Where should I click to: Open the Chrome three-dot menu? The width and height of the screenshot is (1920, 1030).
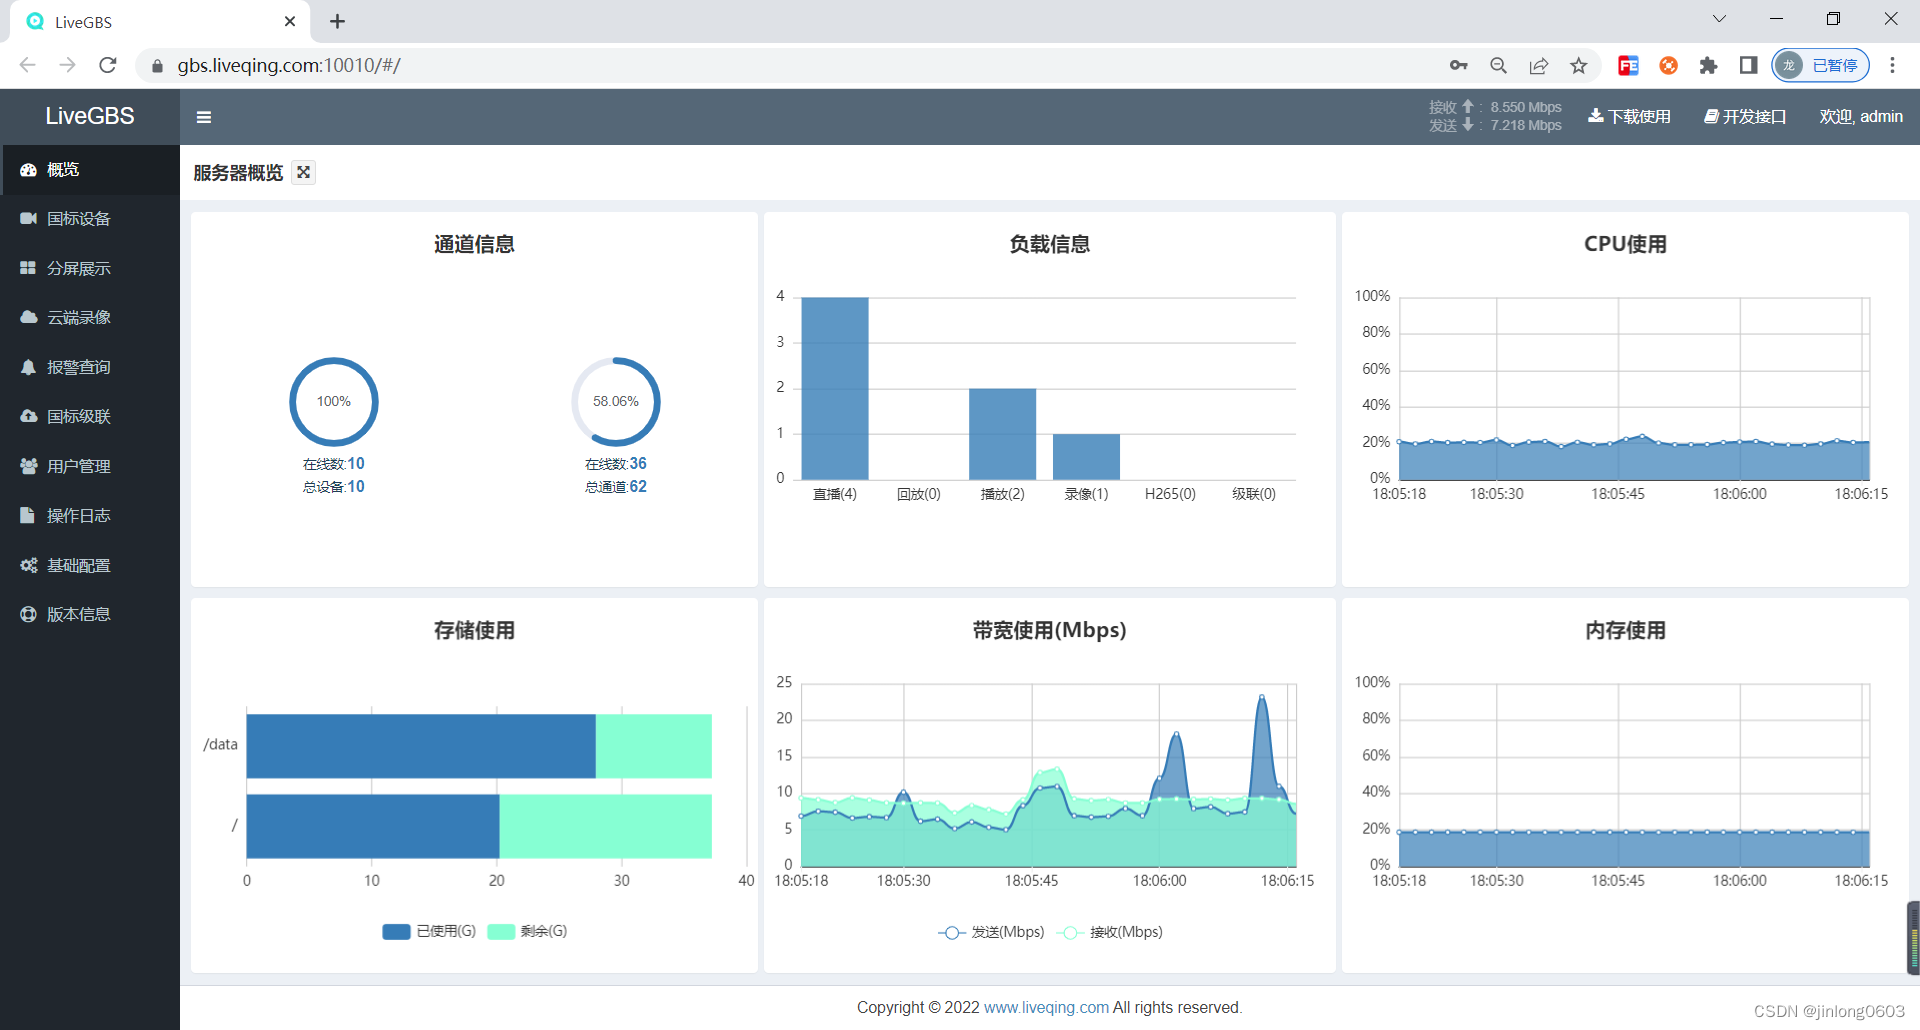click(1892, 66)
